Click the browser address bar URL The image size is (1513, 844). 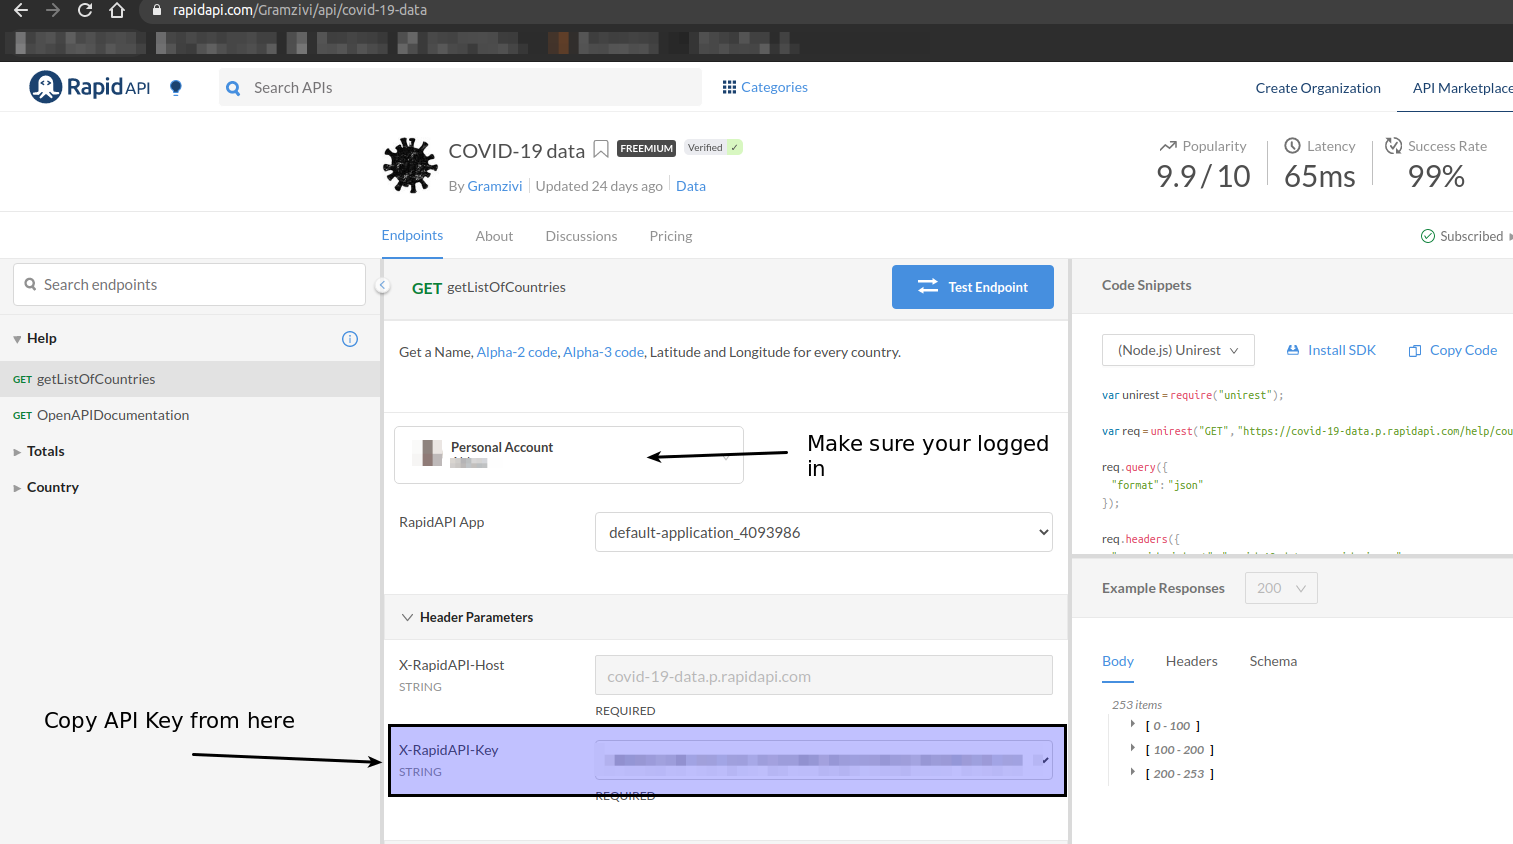[x=300, y=10]
